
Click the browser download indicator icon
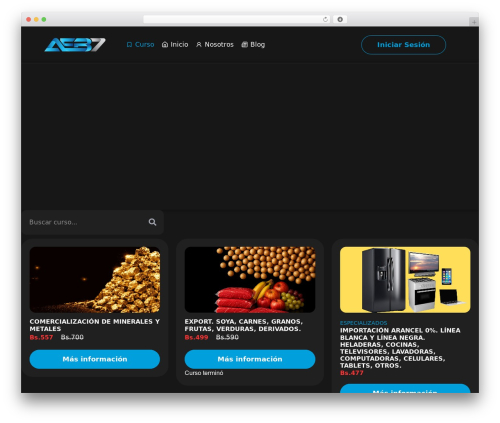340,20
